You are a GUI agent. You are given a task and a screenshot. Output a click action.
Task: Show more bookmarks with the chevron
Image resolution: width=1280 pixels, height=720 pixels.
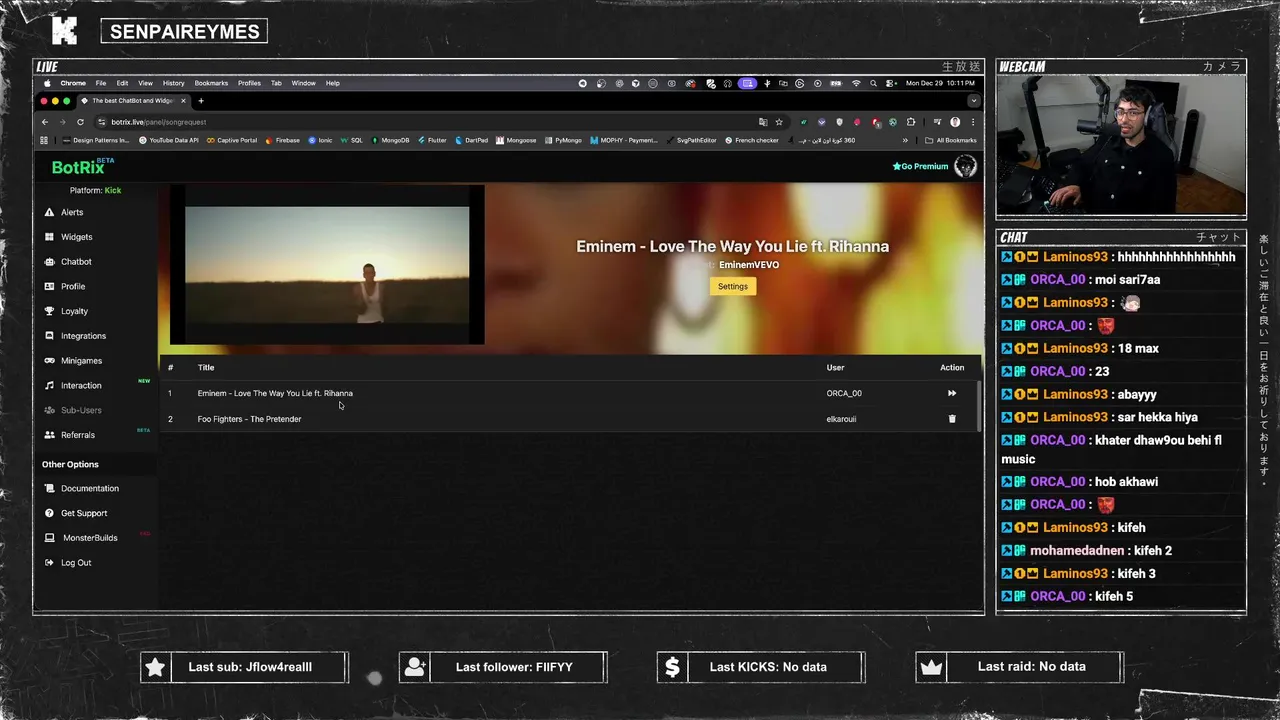coord(906,140)
